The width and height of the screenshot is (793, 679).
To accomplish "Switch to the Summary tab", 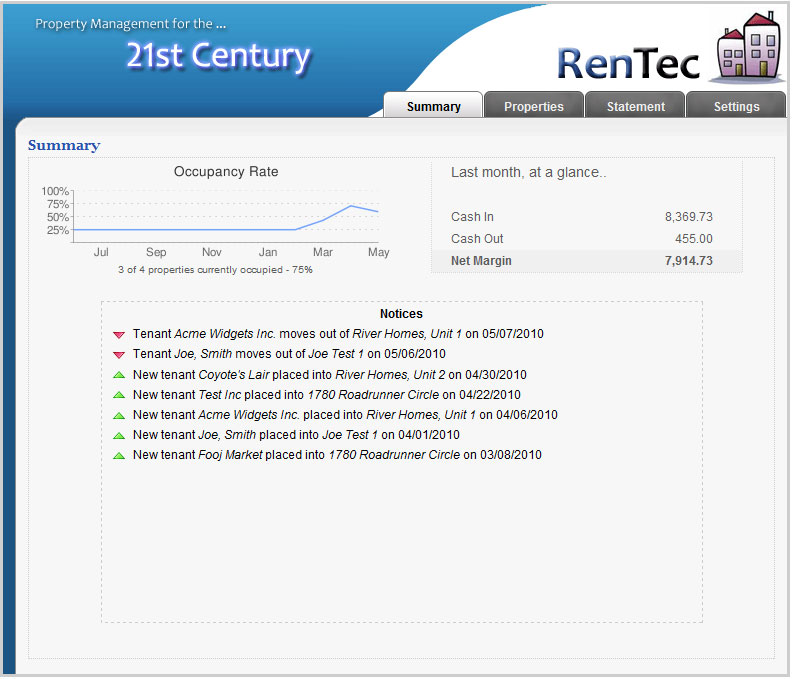I will [433, 106].
